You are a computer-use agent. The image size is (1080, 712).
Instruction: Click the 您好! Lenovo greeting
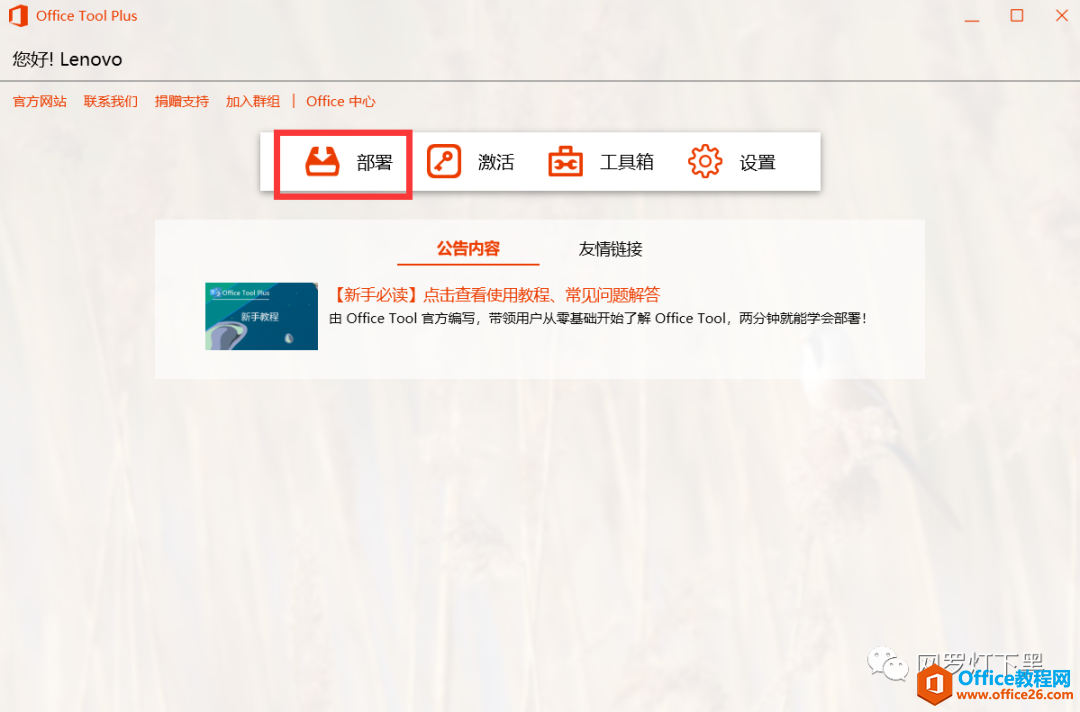(x=67, y=59)
